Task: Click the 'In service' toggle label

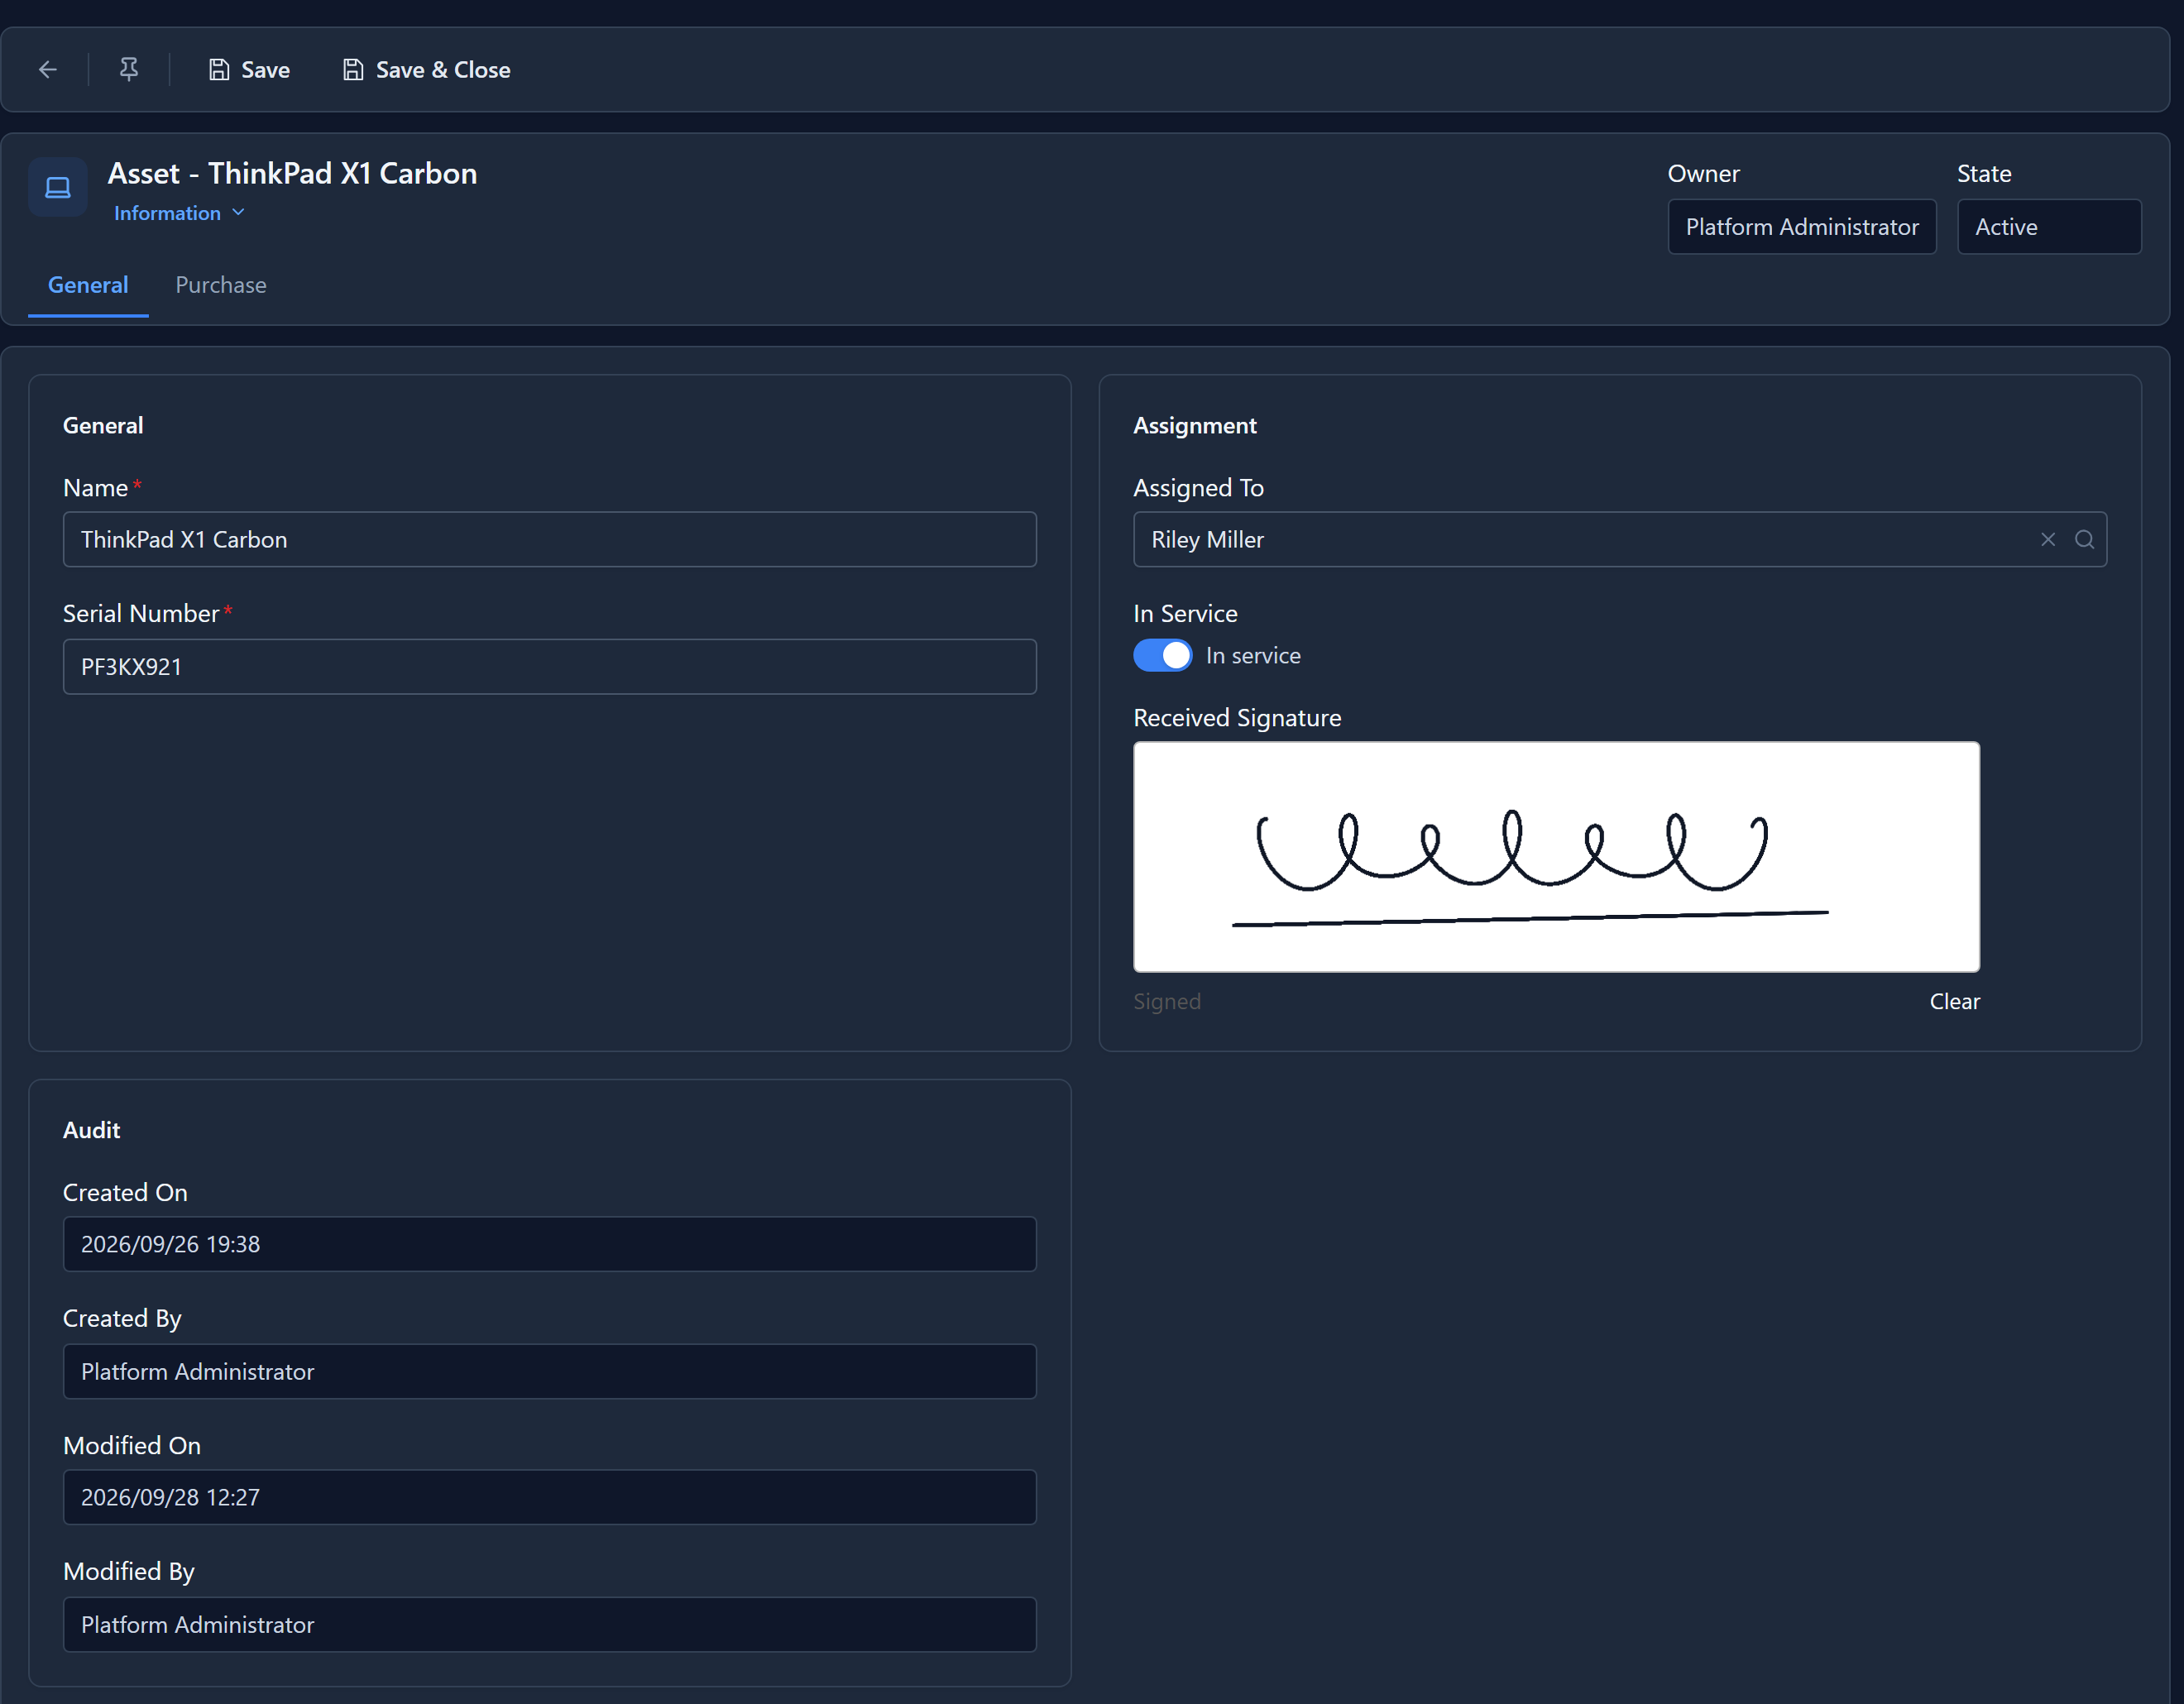Action: (1253, 656)
